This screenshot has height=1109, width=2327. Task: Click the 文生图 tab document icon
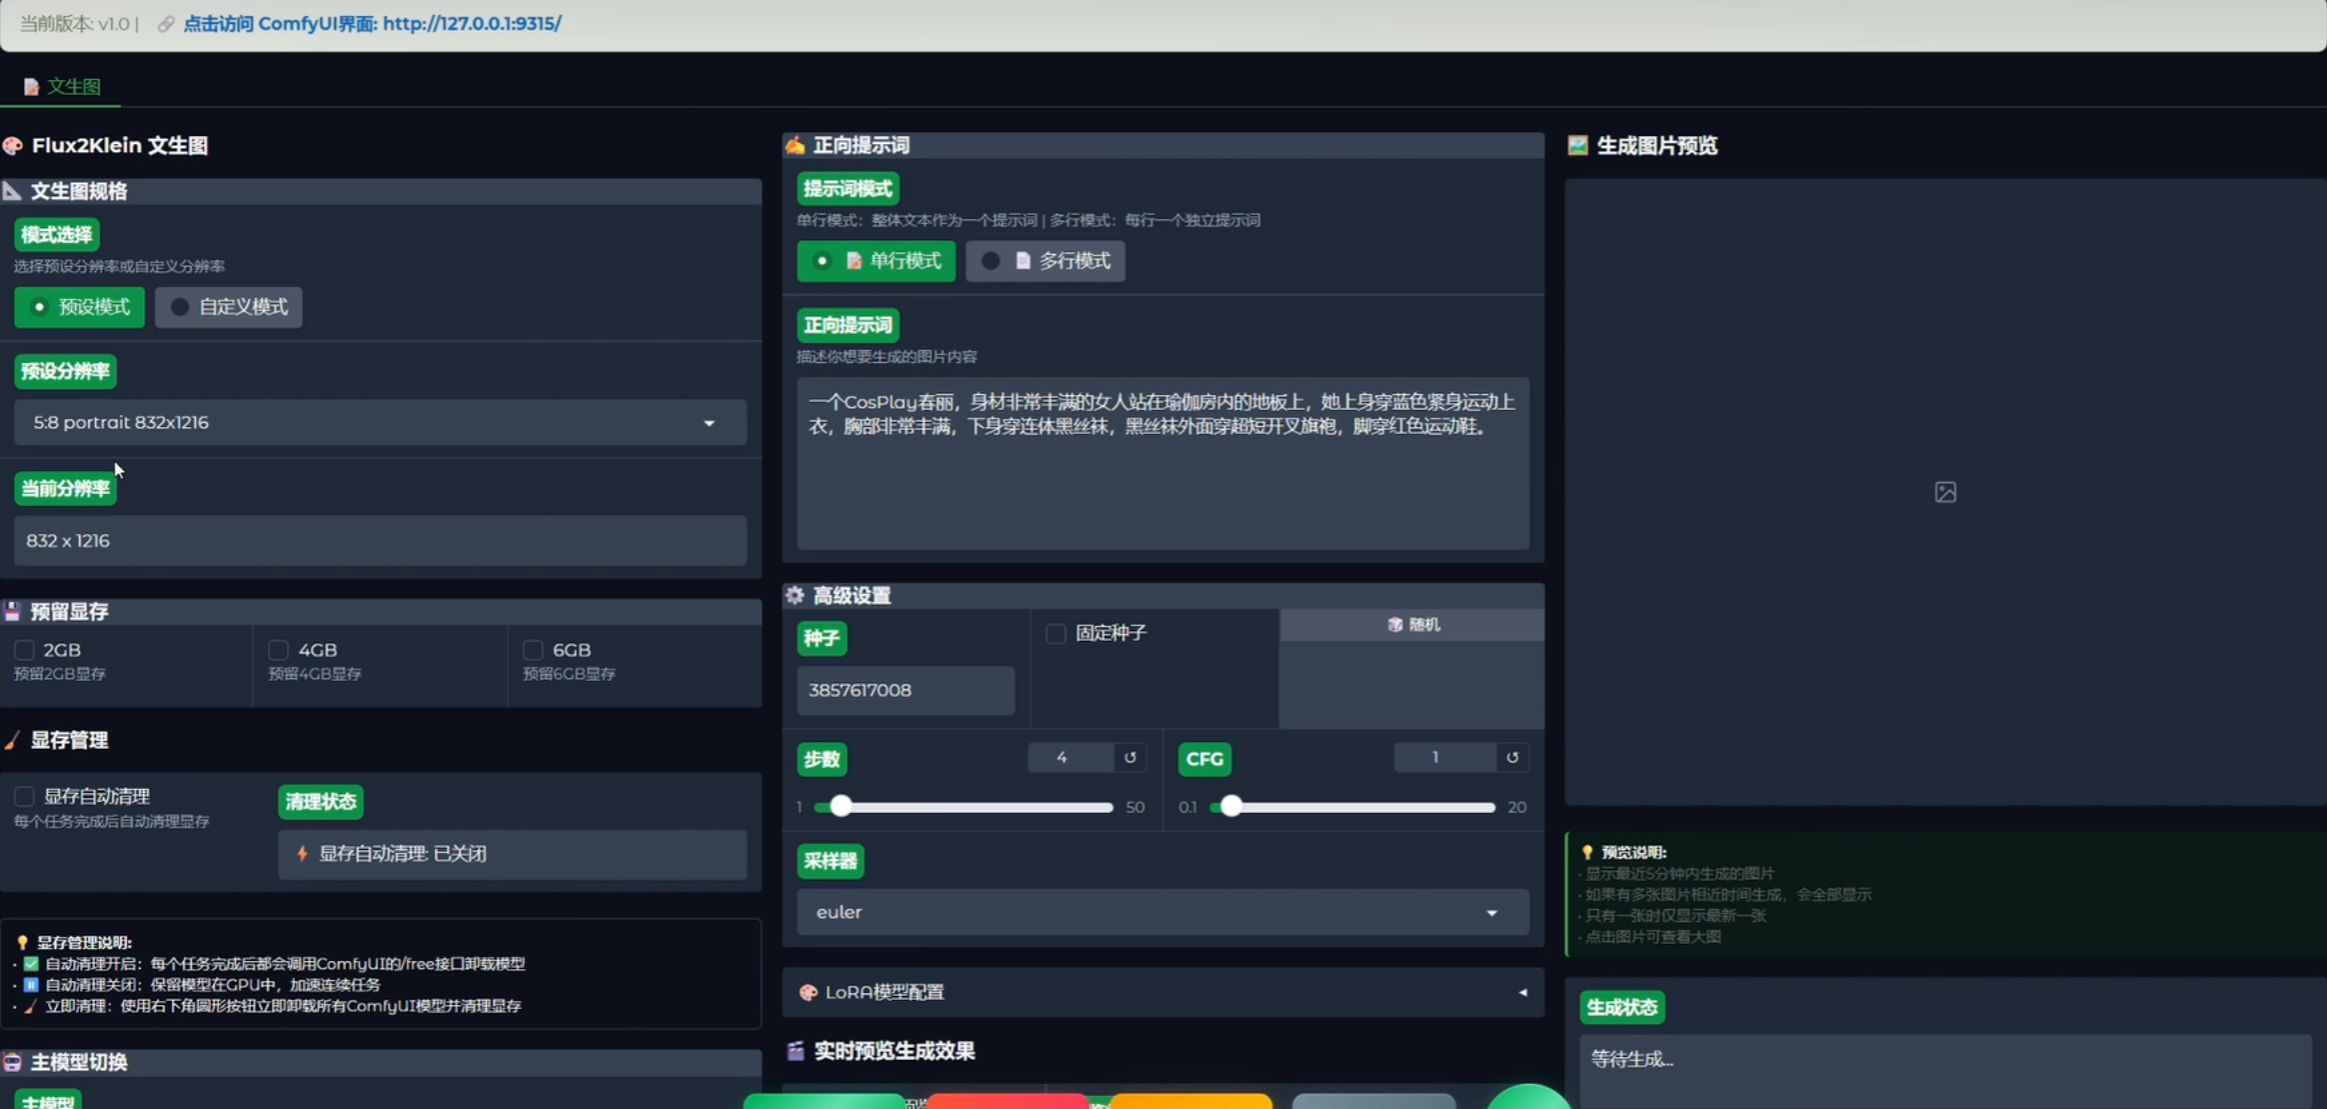(x=31, y=87)
